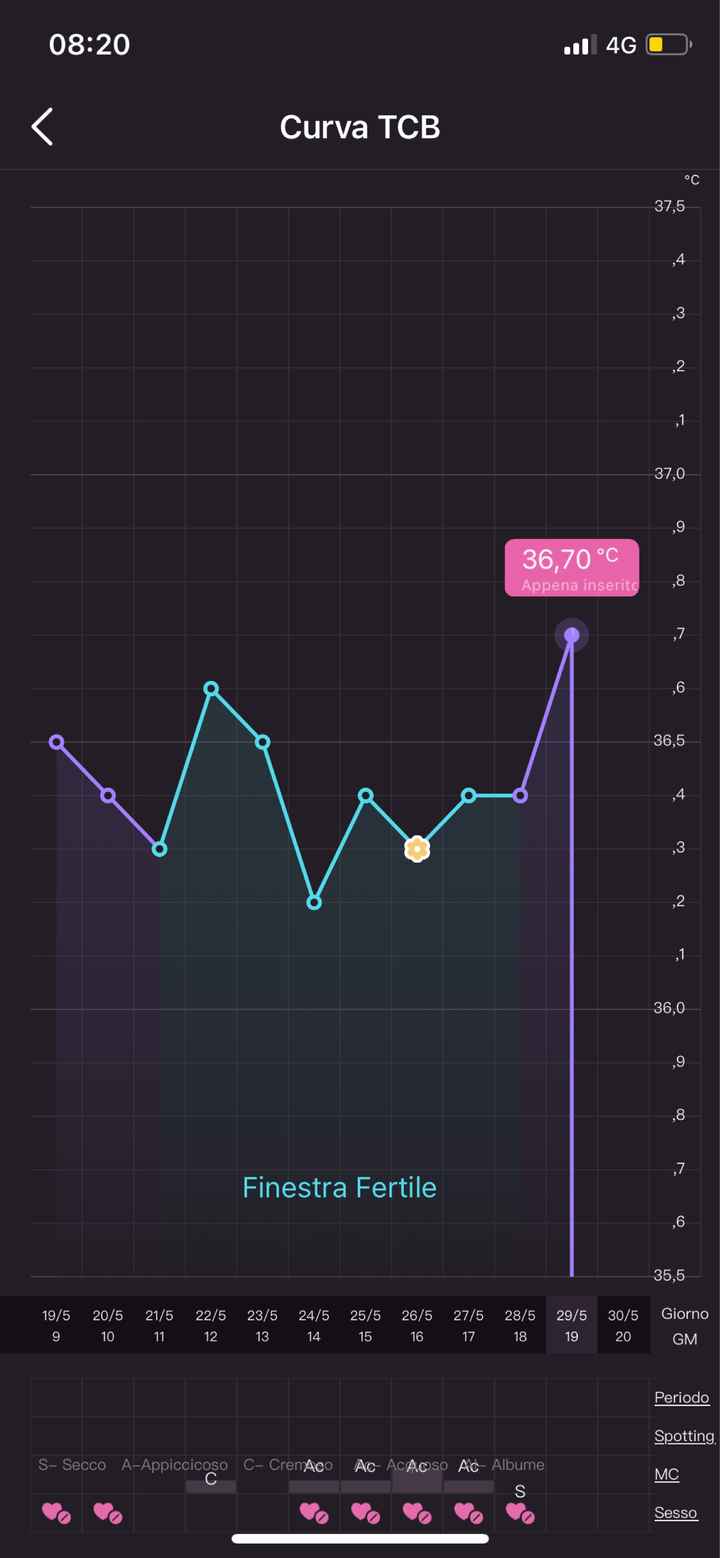The height and width of the screenshot is (1558, 720).
Task: Open the Sesso row link
Action: click(x=675, y=1512)
